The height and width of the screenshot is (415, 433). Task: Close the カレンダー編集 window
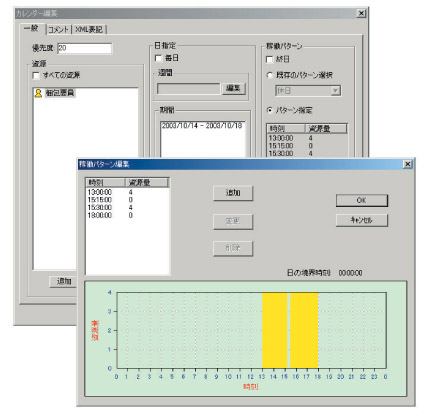click(x=361, y=13)
